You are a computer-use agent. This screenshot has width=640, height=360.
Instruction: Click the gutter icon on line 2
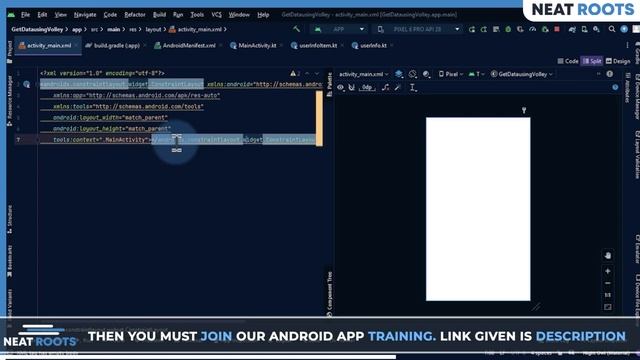point(27,84)
